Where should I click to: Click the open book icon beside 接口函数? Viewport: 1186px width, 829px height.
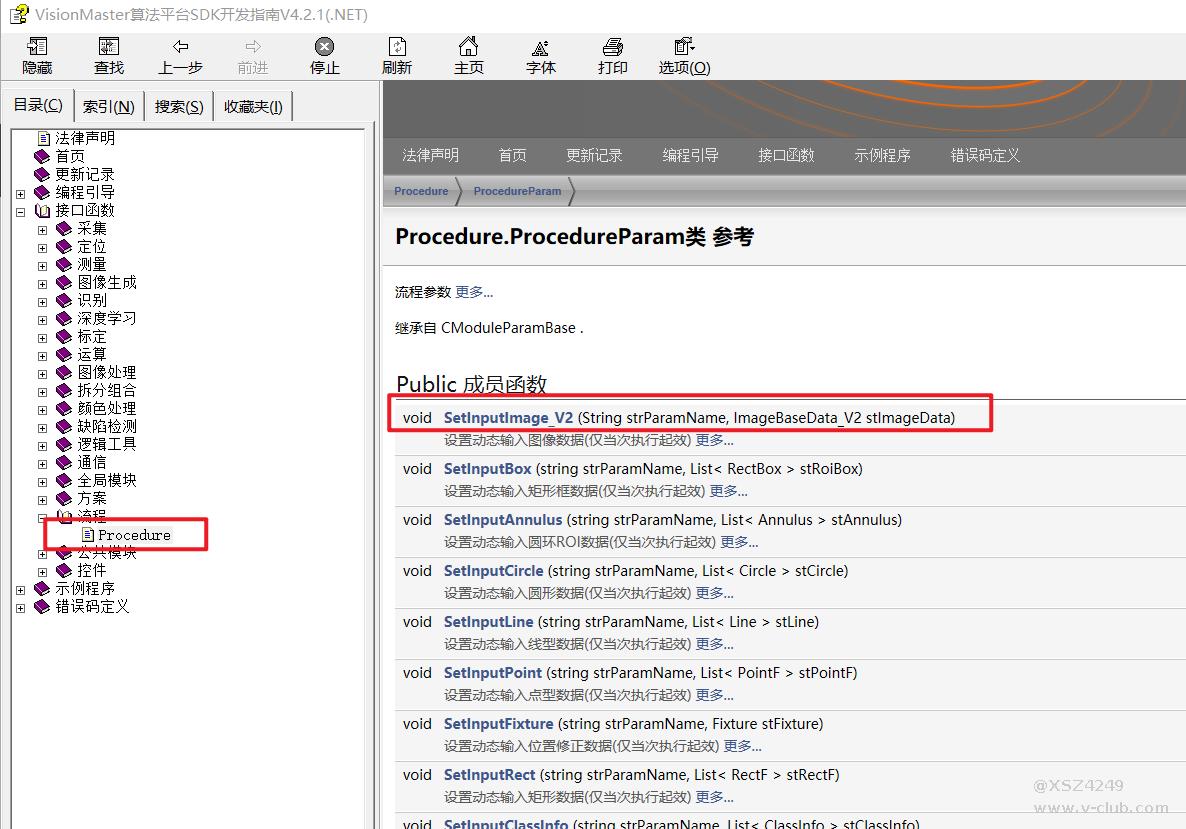42,211
